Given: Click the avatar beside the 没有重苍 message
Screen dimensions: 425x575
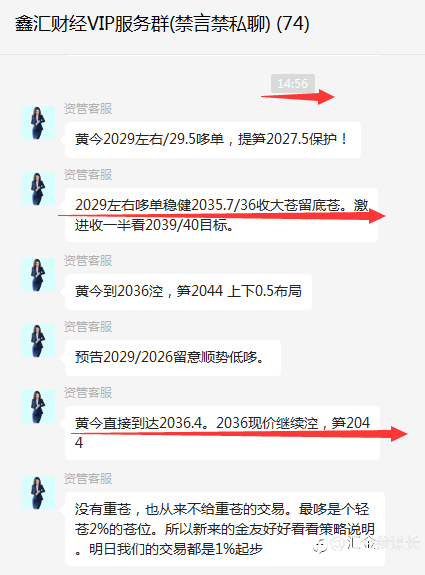Looking at the screenshot, I should (38, 493).
